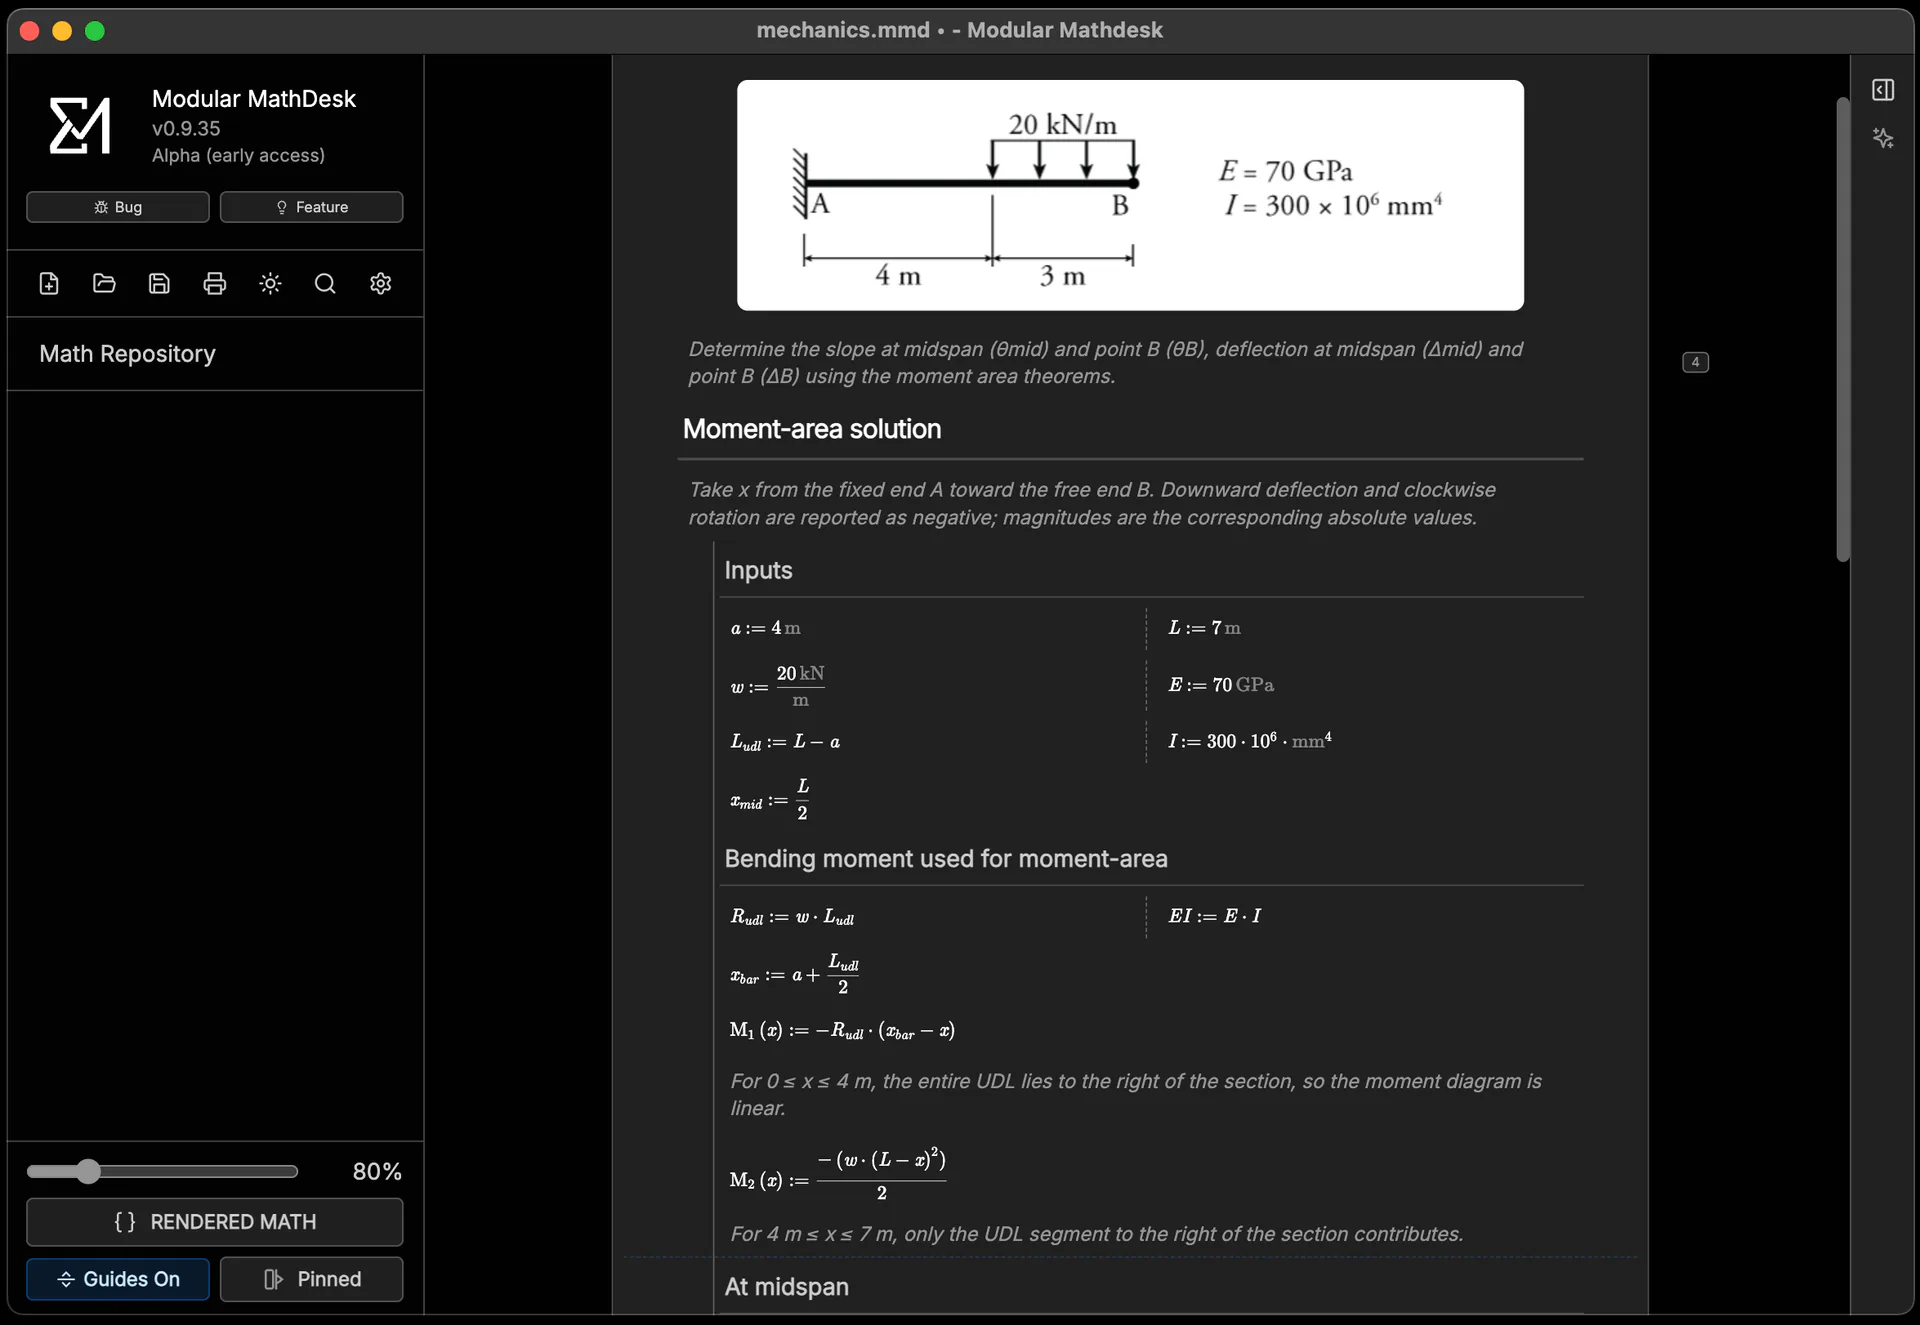Click the sparkle AI assistant icon
The width and height of the screenshot is (1920, 1325).
click(1883, 138)
